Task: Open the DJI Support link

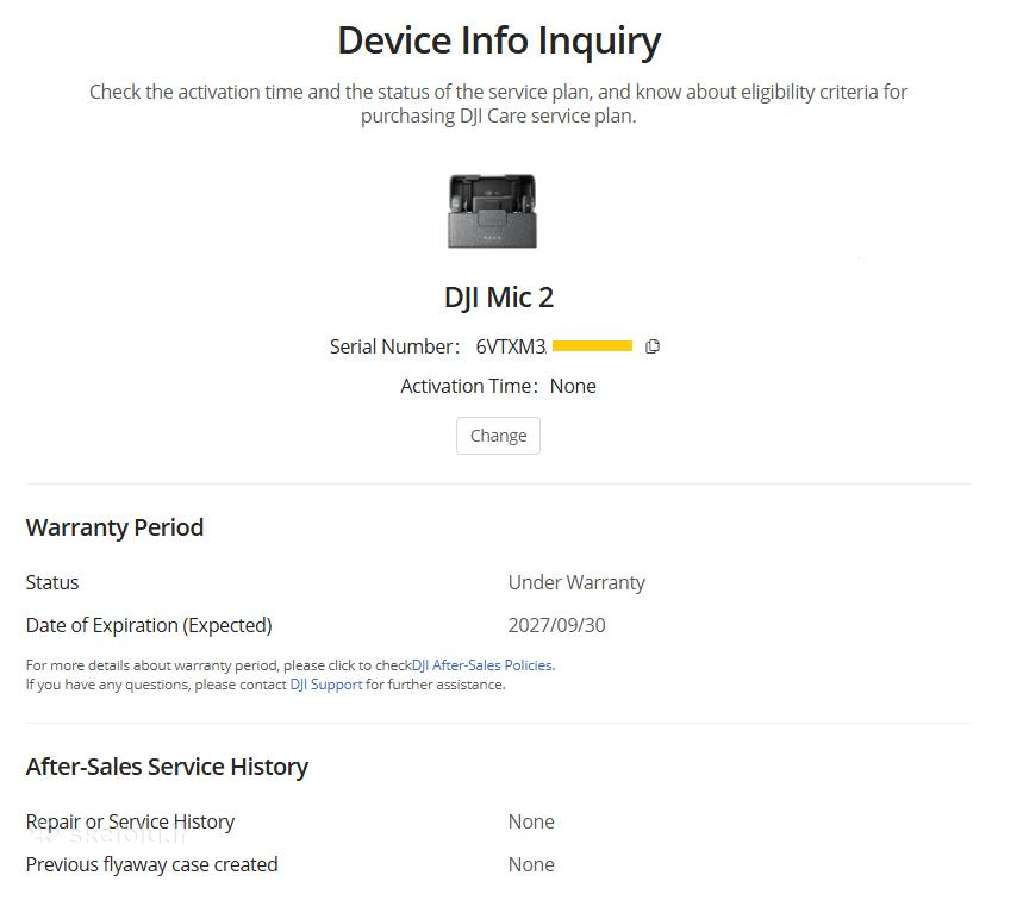Action: pos(326,684)
